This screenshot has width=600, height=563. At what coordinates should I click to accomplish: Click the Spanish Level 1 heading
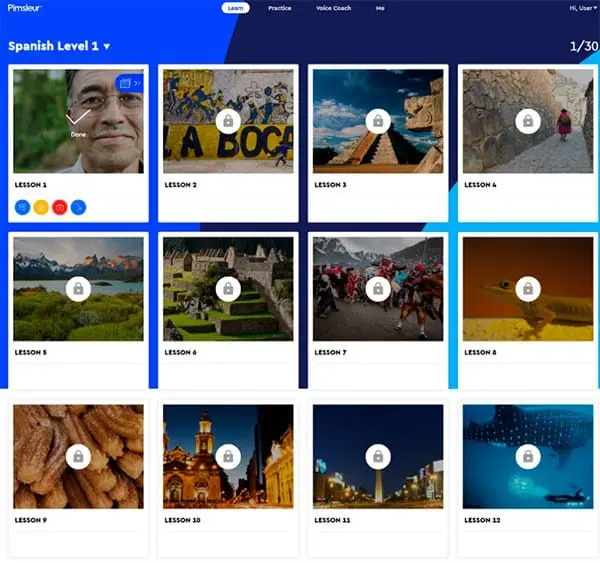coord(54,46)
